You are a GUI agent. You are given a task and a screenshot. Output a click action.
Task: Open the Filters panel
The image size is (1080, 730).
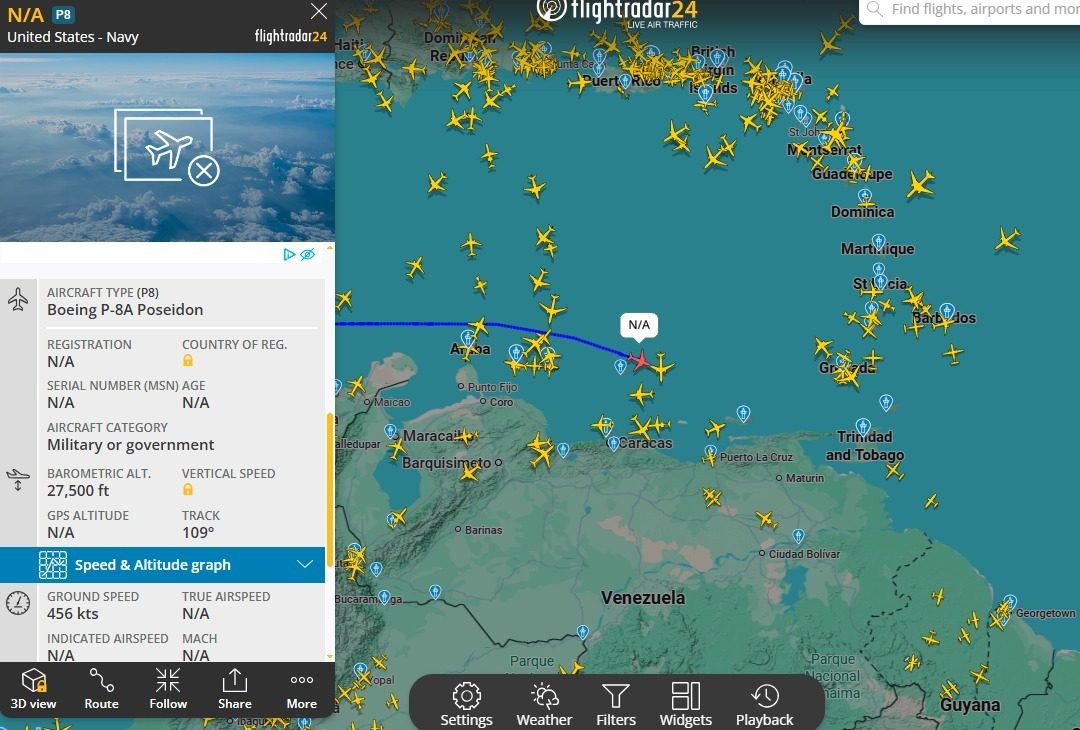coord(616,704)
